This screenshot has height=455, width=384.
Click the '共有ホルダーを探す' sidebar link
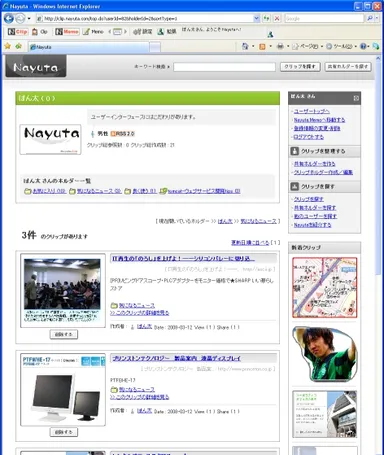[315, 208]
